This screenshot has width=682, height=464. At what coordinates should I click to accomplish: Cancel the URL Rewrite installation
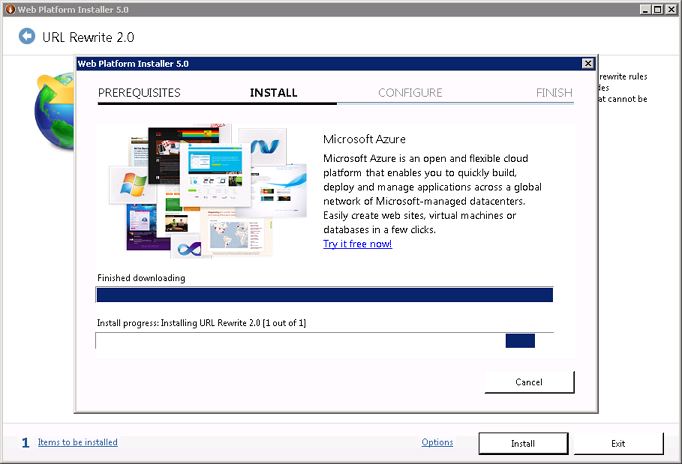[529, 382]
